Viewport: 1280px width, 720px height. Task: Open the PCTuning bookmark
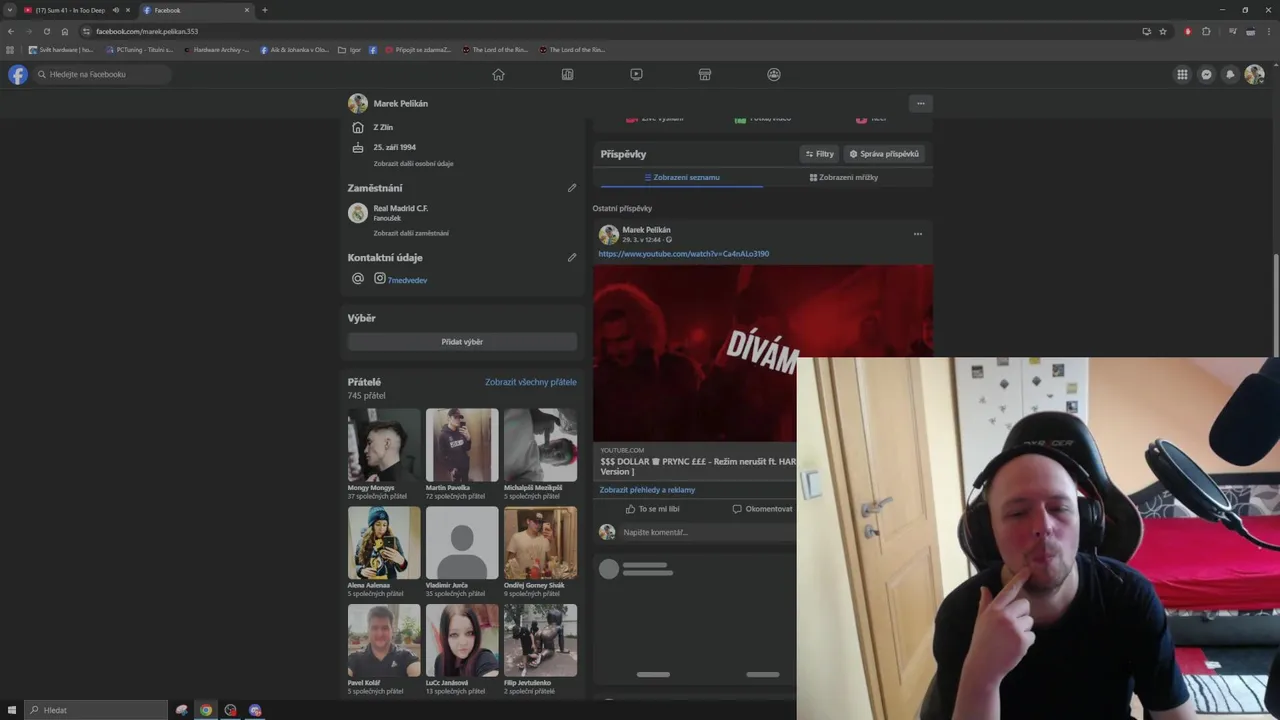coord(139,49)
